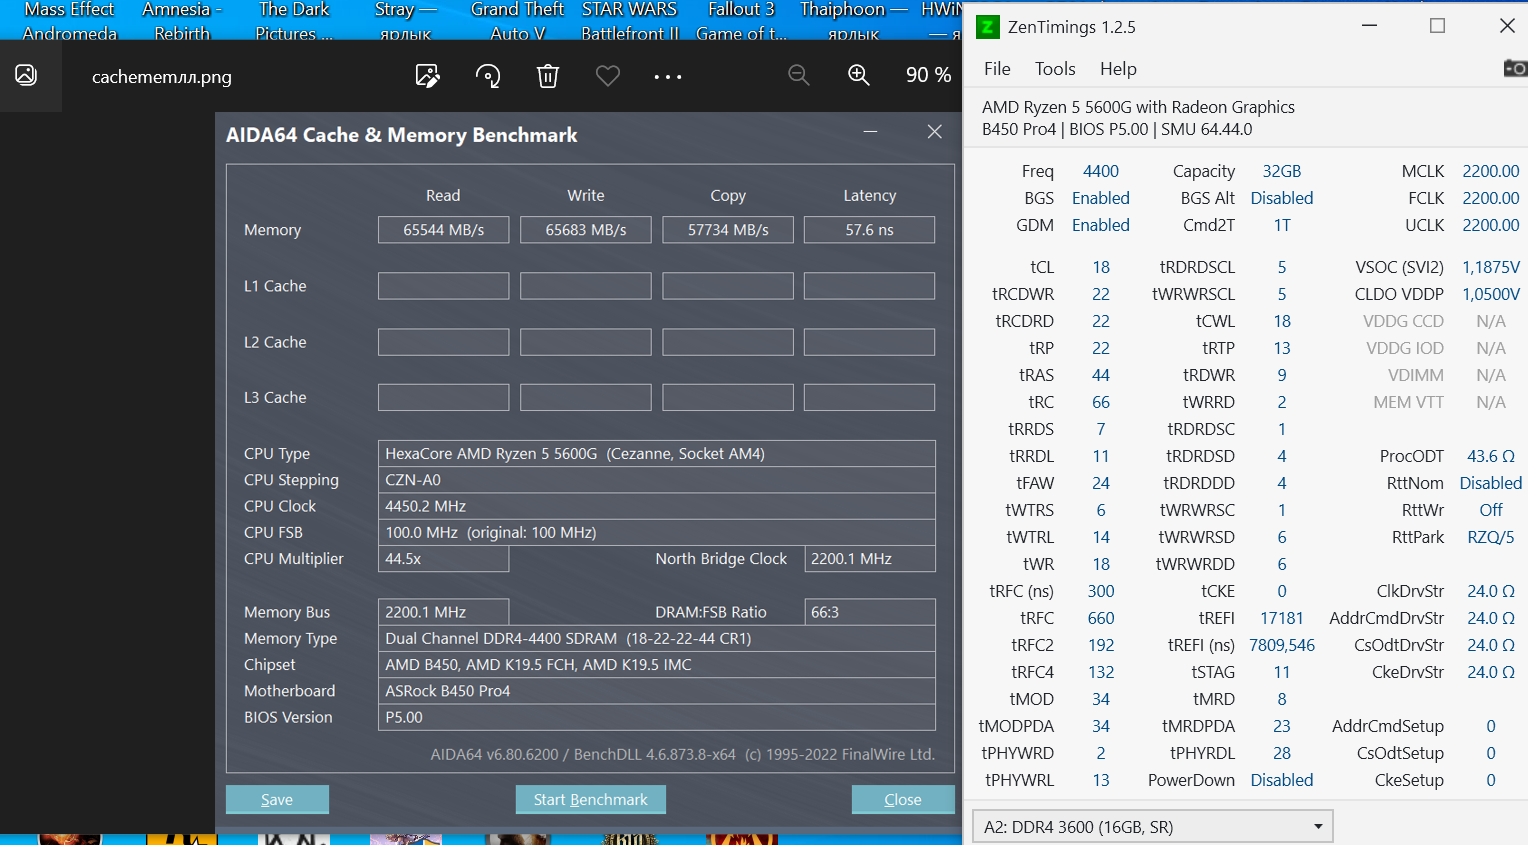Screen dimensions: 1528x845
Task: Click the image viewer icon beside cachememлл.png
Action: [26, 75]
